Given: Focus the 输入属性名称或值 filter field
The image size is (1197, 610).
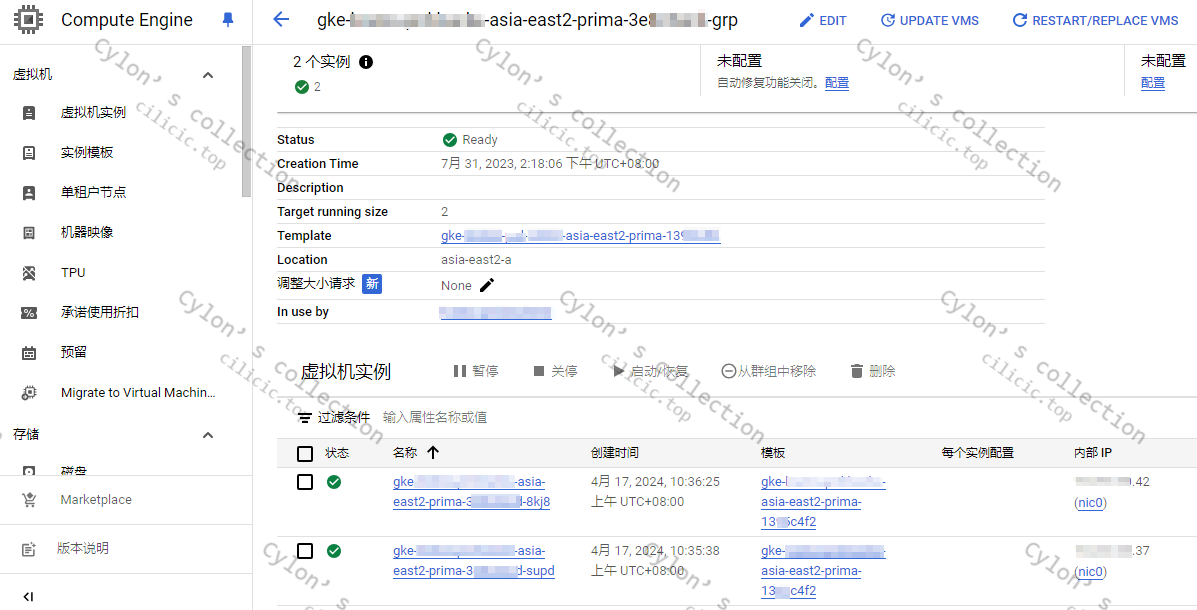Looking at the screenshot, I should click(435, 418).
